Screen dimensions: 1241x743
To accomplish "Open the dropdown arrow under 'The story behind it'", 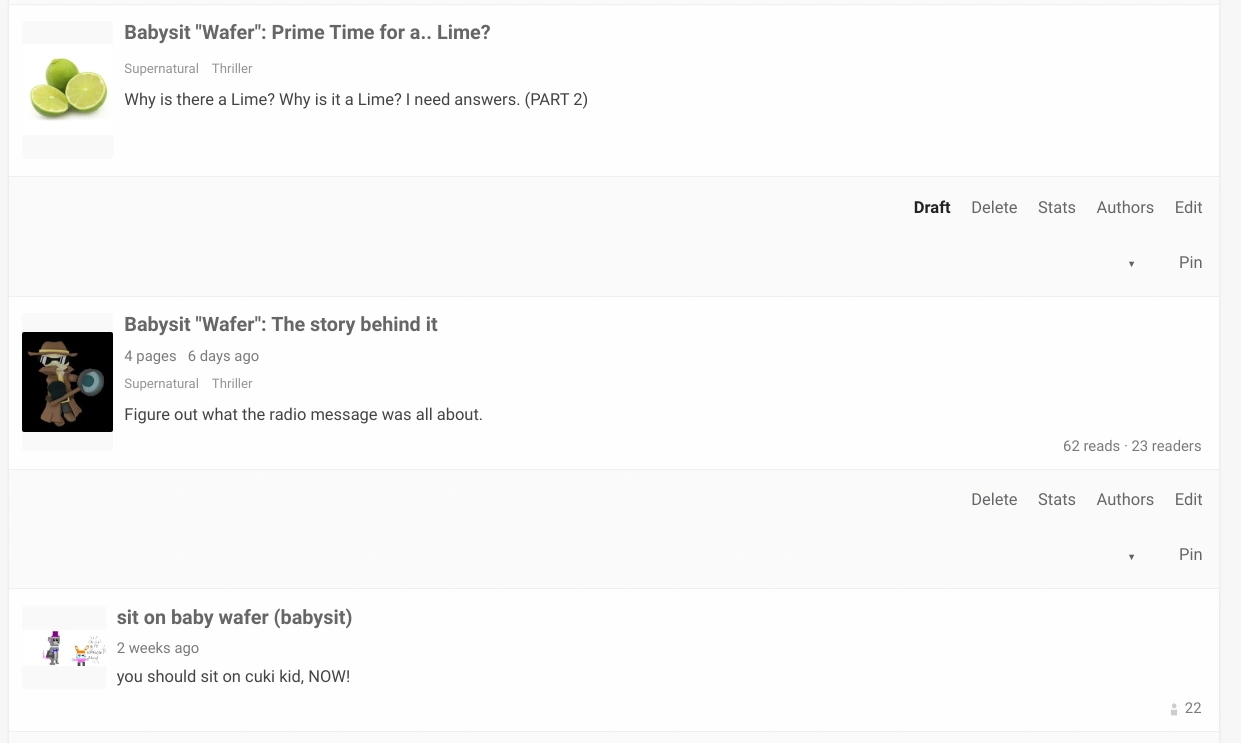I will 1131,557.
